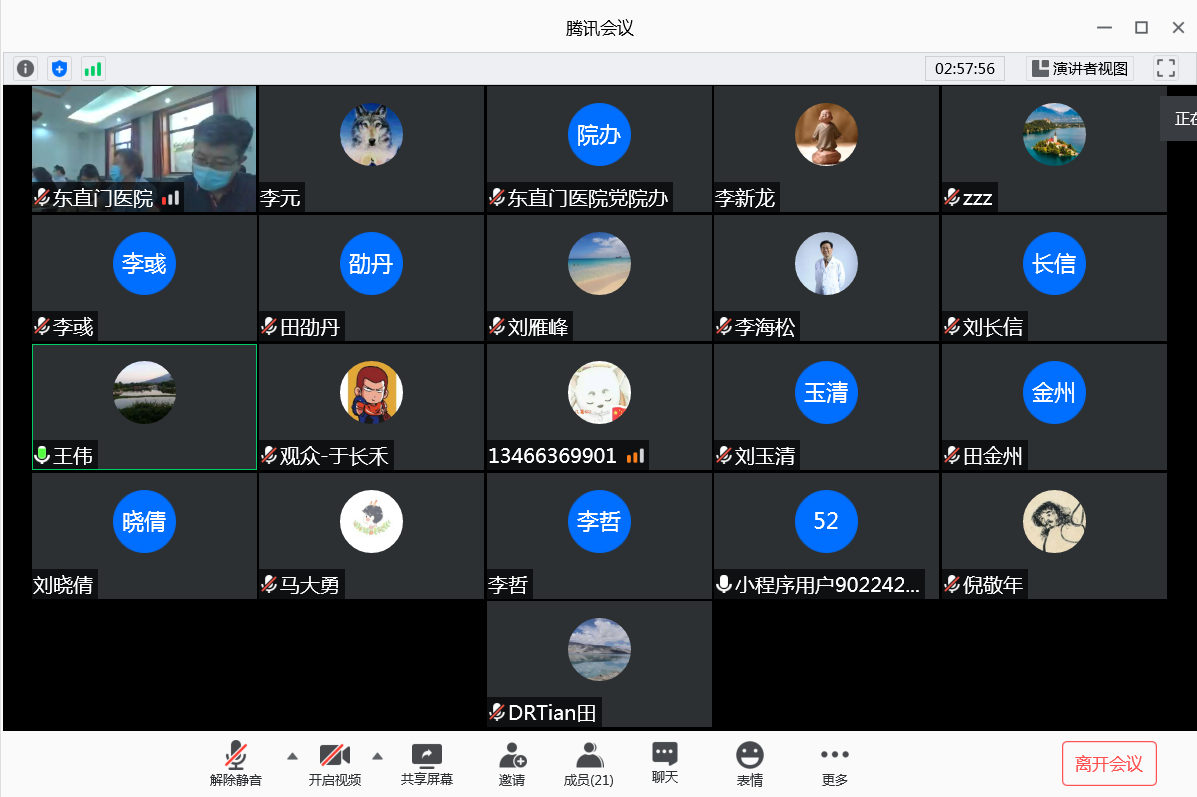Open the members (成员) list with 21 participants
The image size is (1197, 797).
[x=589, y=764]
